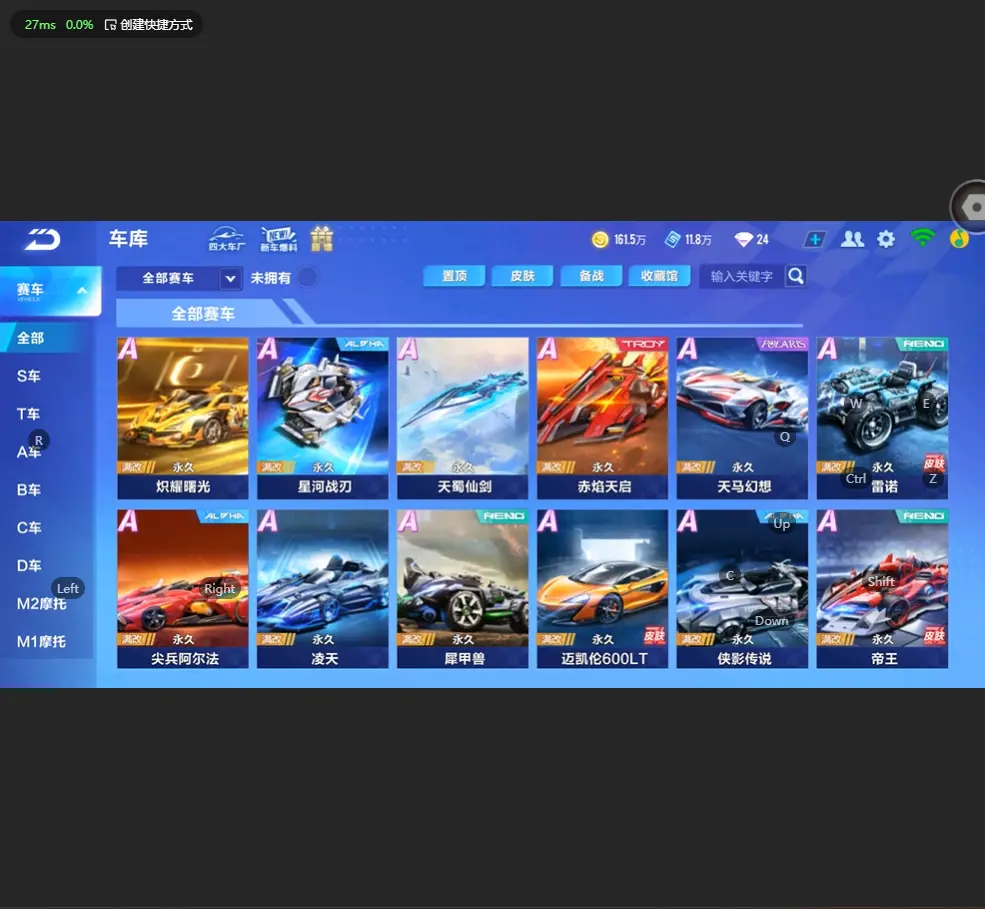The height and width of the screenshot is (909, 985).
Task: Select the 迈凯伦600LT car card
Action: (x=602, y=589)
